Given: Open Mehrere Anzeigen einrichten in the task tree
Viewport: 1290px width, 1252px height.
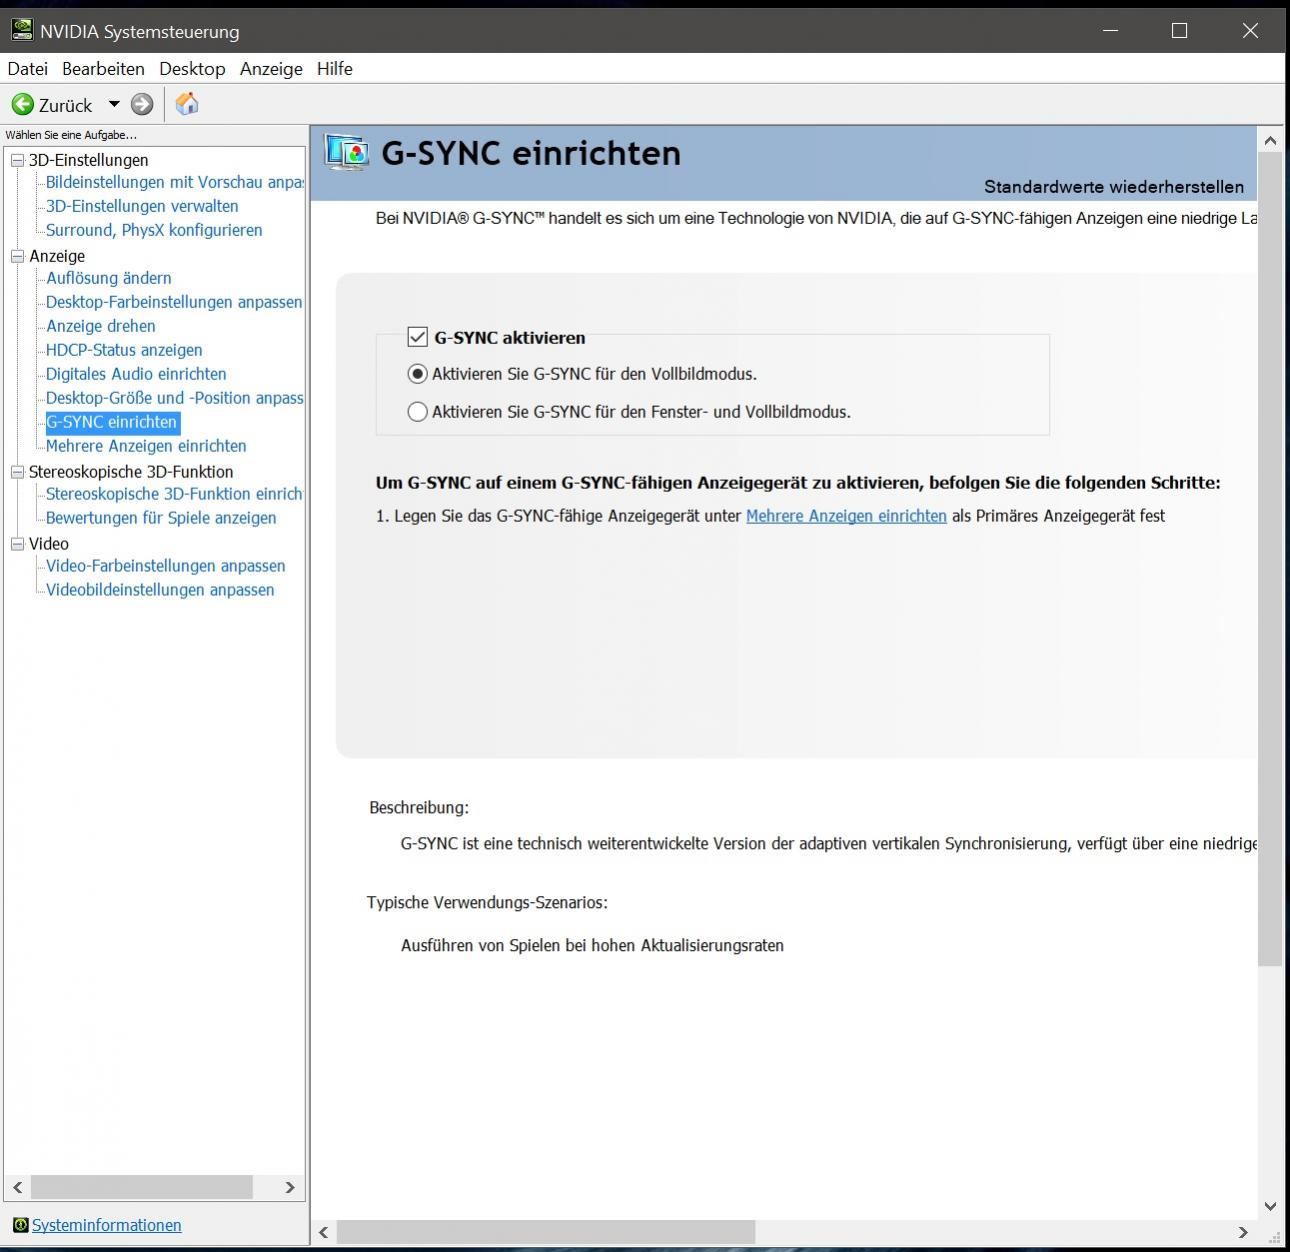Looking at the screenshot, I should tap(146, 446).
